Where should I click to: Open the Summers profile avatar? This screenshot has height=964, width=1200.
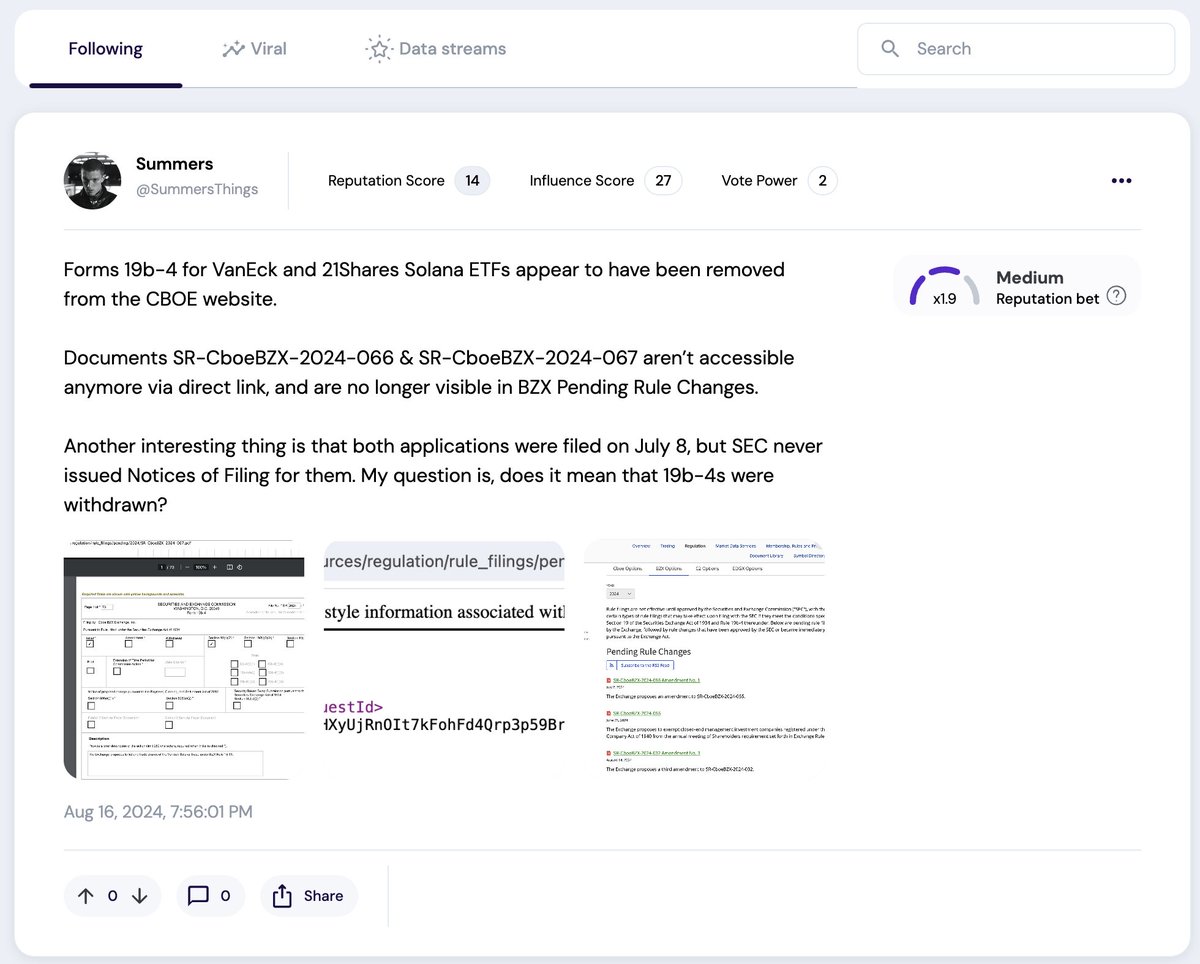(93, 181)
